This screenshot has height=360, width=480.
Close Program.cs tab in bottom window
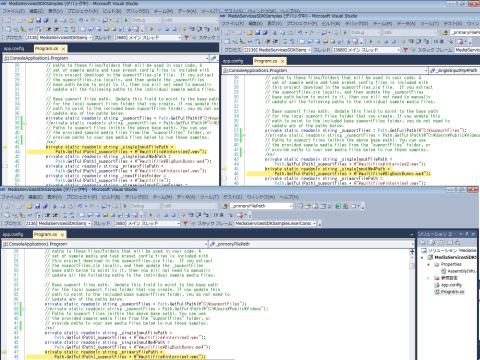62,235
